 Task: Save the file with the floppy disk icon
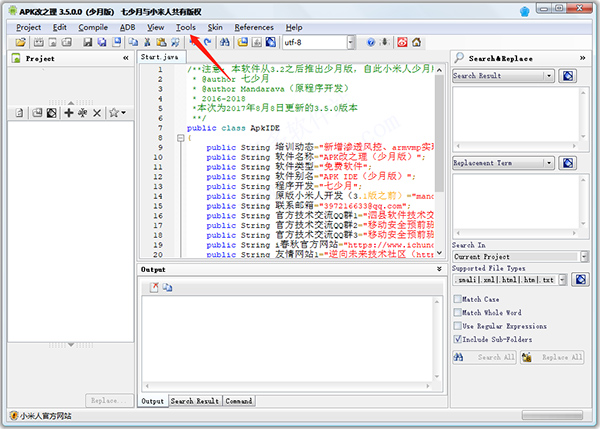(x=88, y=42)
